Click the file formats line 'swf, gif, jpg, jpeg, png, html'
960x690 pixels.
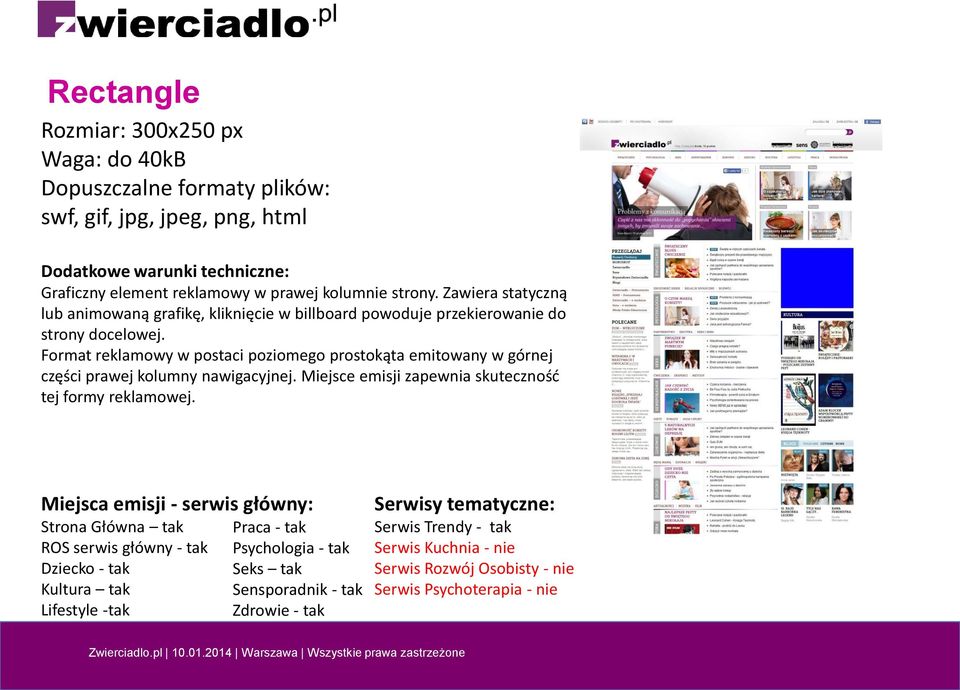(x=174, y=217)
